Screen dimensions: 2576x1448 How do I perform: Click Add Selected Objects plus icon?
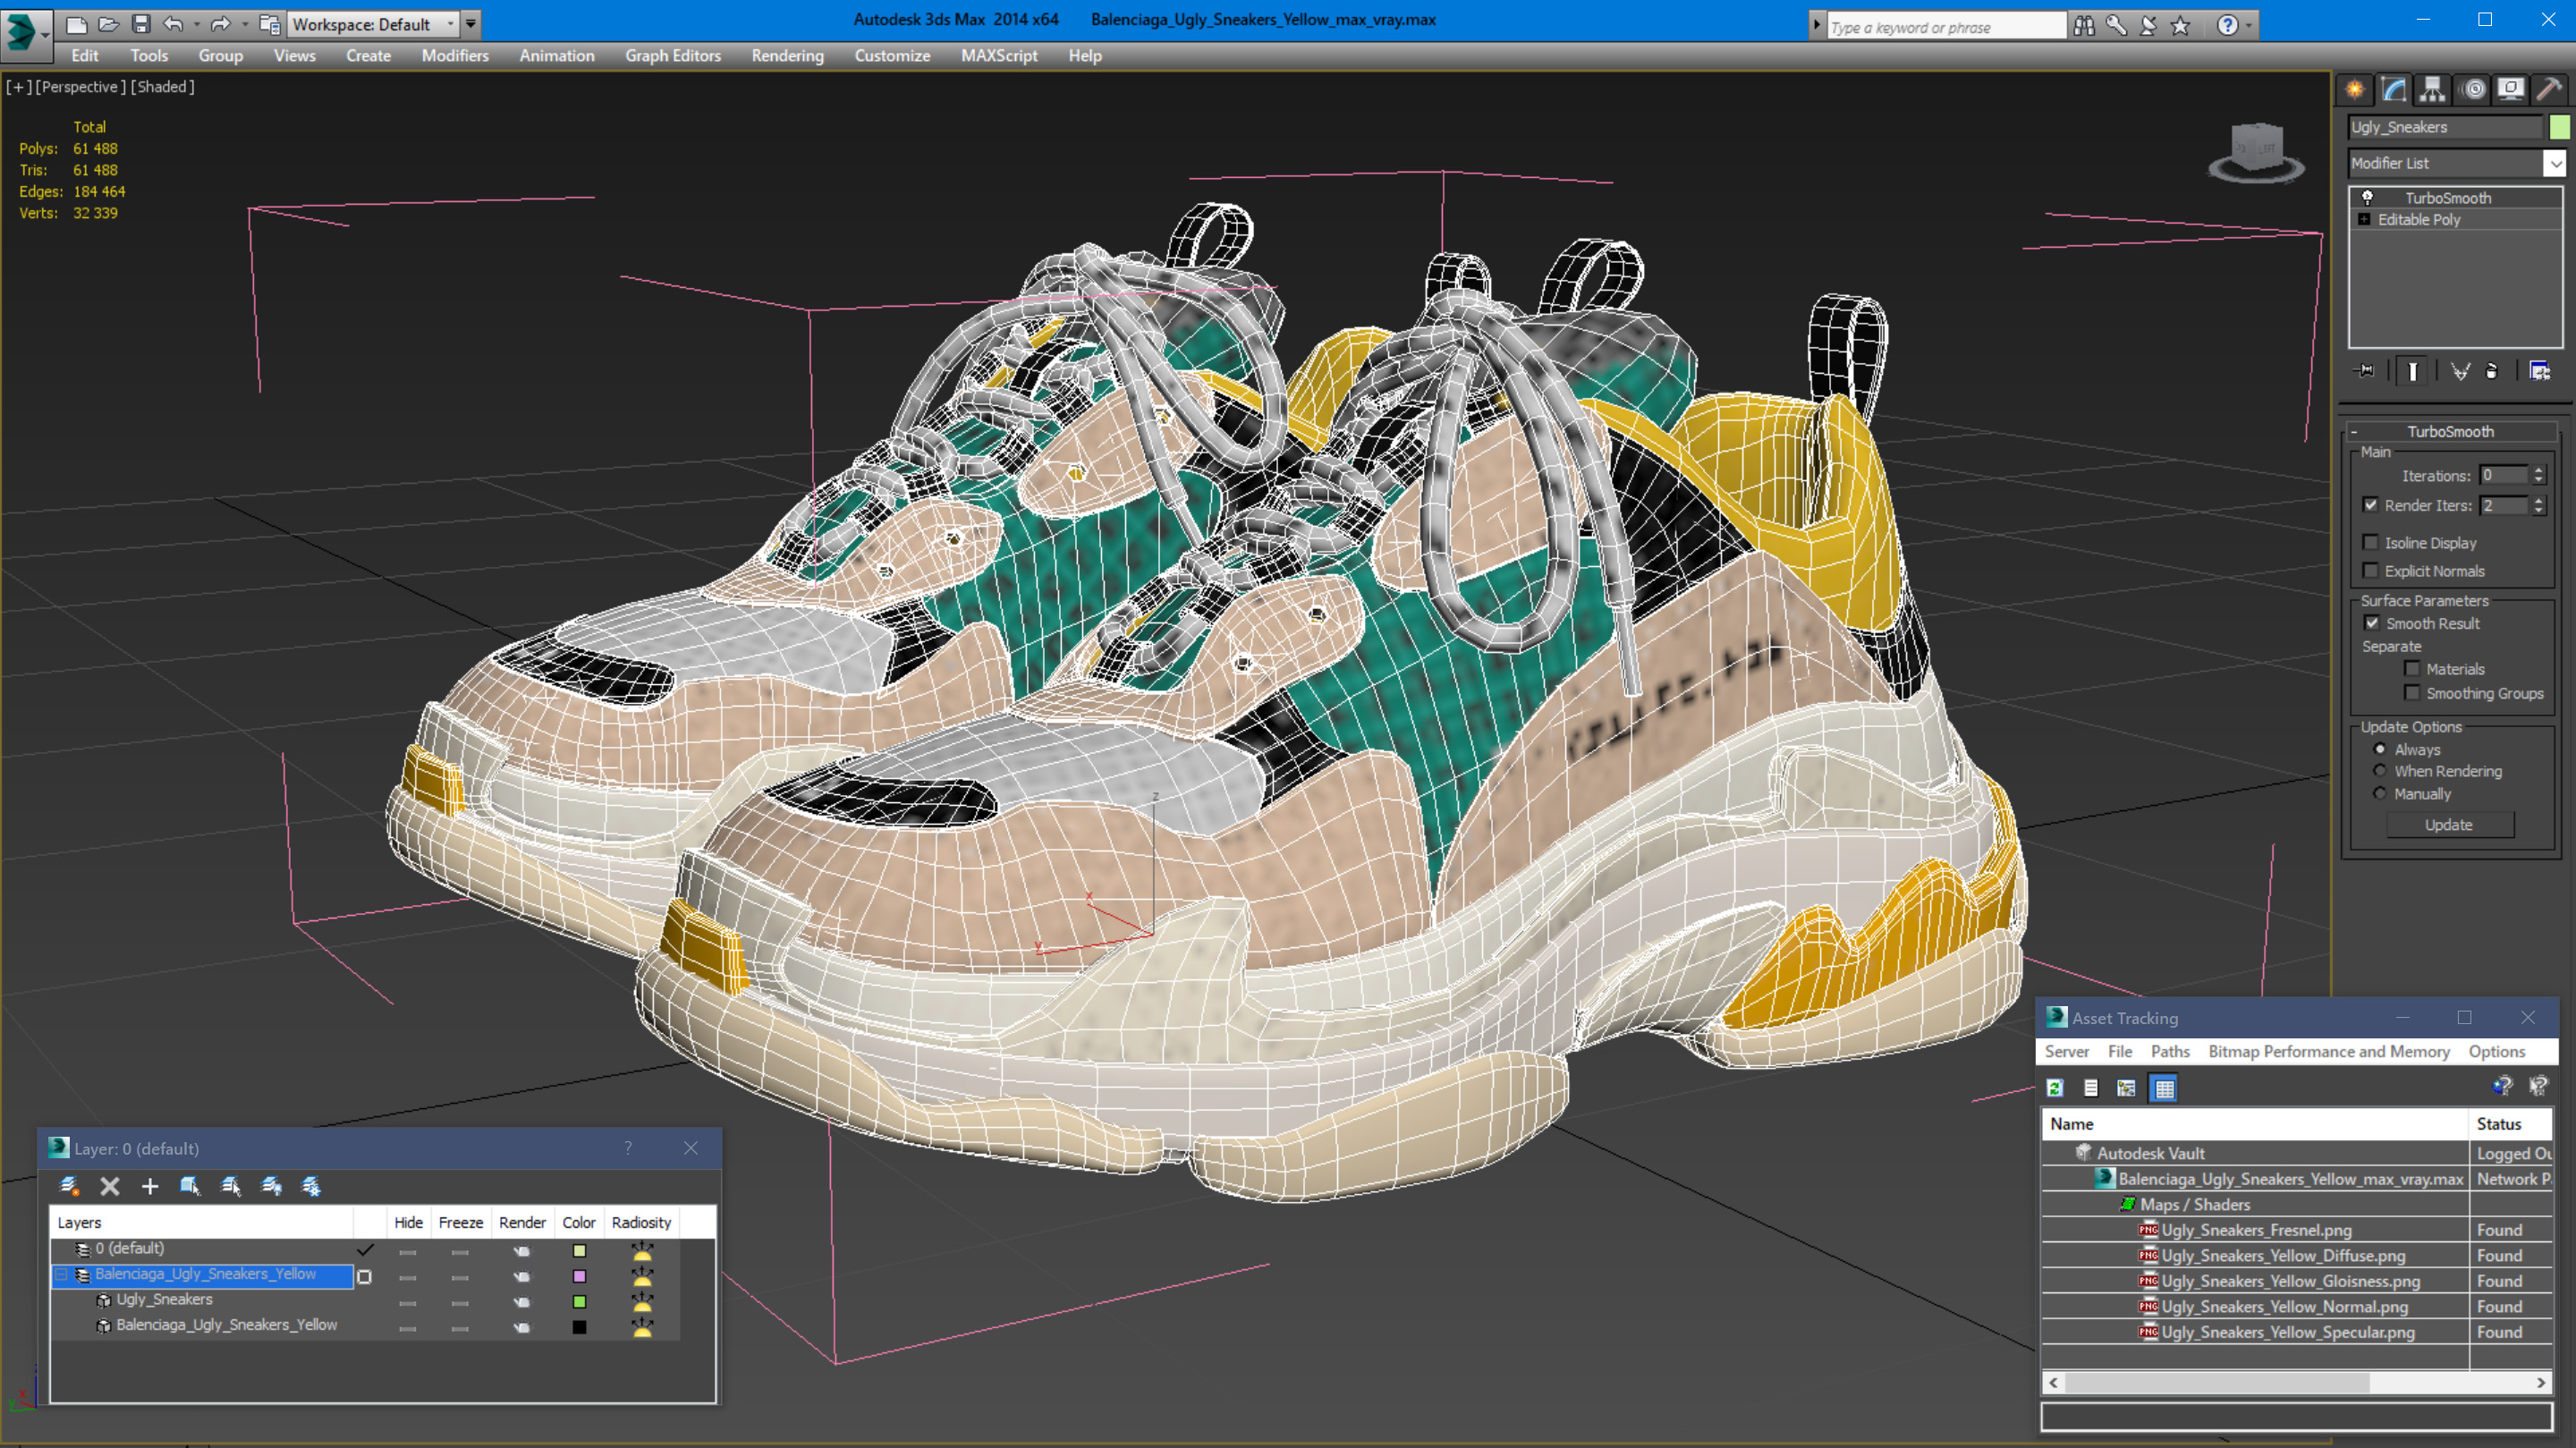tap(150, 1186)
